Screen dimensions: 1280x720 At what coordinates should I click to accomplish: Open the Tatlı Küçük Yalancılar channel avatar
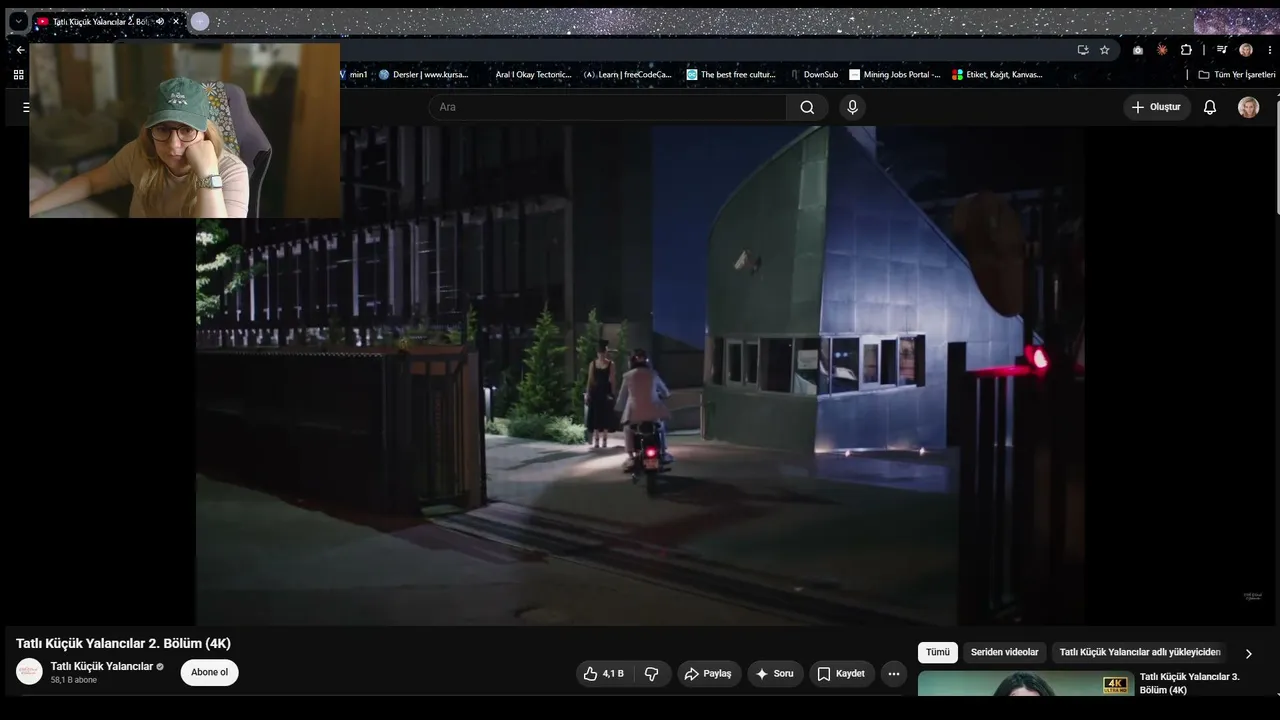pyautogui.click(x=30, y=672)
